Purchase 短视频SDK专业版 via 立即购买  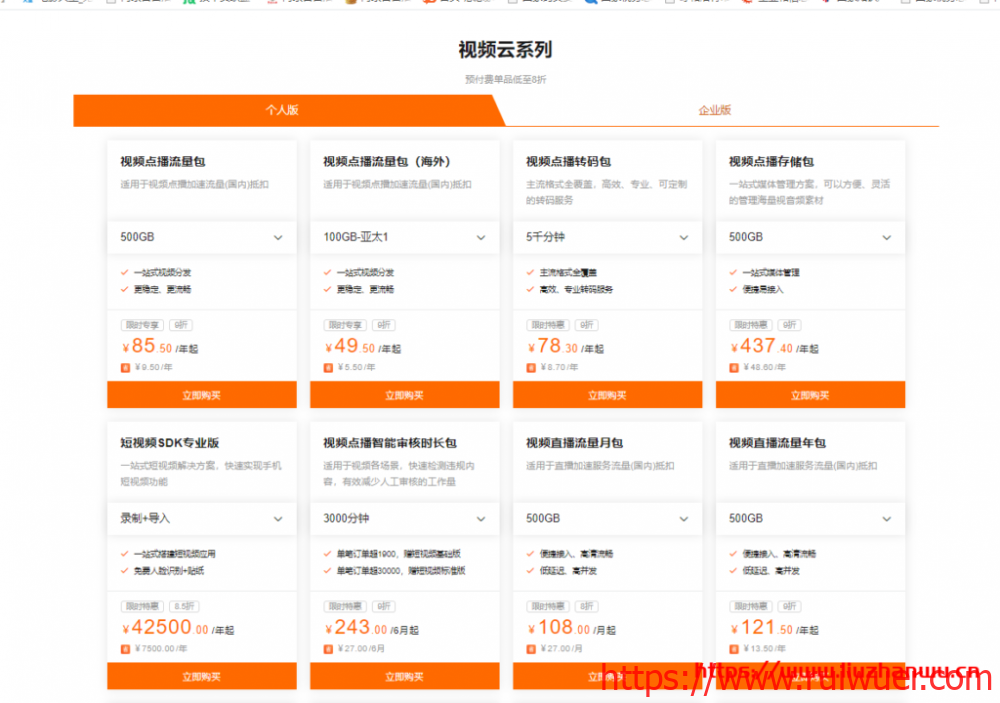click(x=201, y=676)
